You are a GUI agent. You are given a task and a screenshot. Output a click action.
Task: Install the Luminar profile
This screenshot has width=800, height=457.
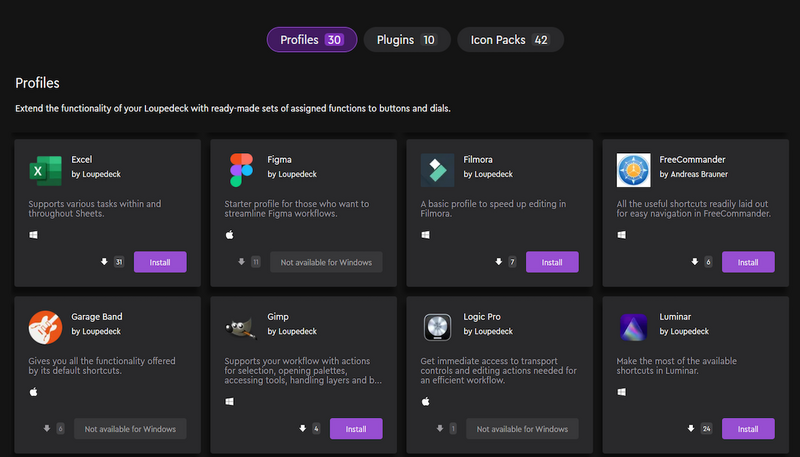tap(748, 429)
